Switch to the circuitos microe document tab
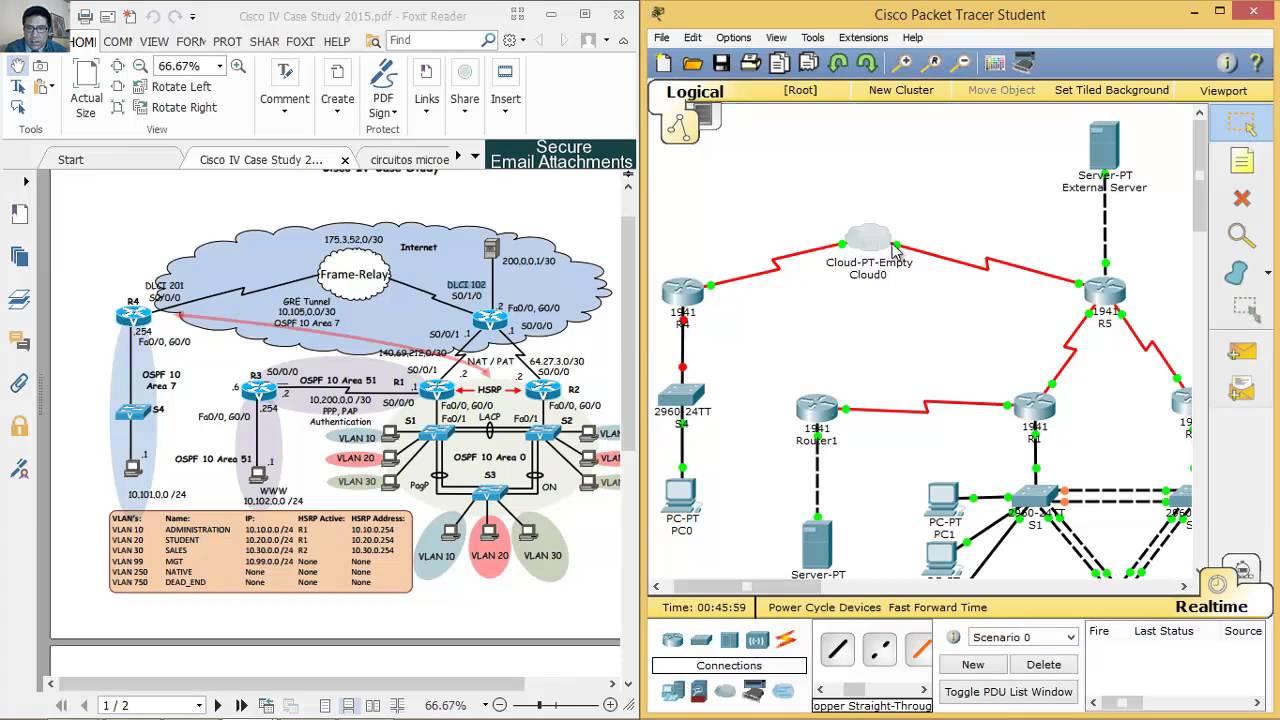This screenshot has height=720, width=1280. (409, 160)
